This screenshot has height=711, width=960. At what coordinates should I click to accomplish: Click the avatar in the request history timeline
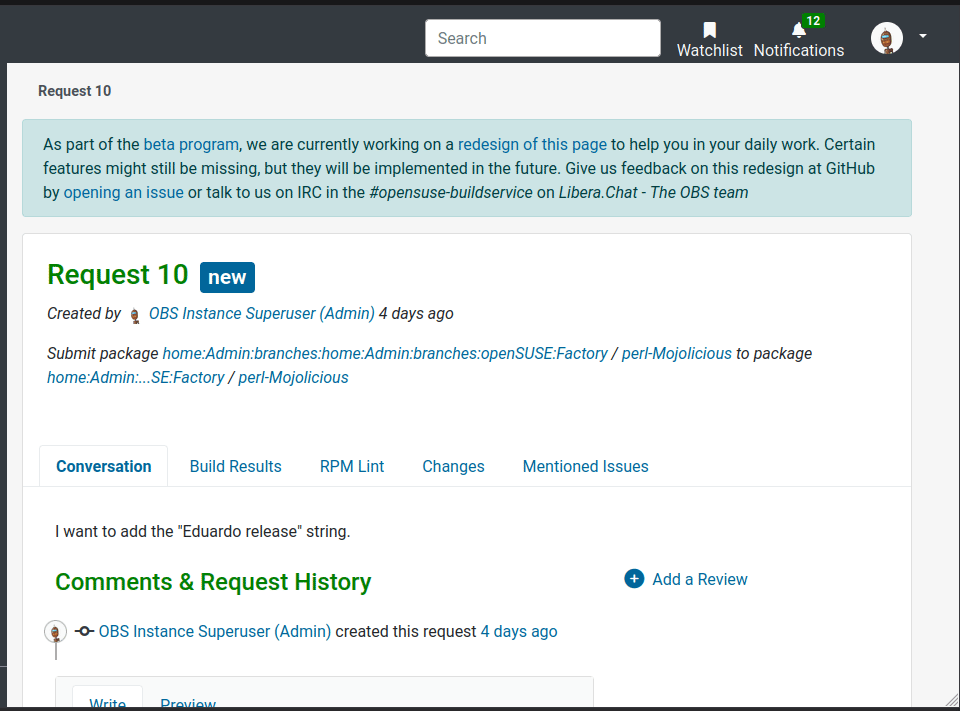[56, 632]
